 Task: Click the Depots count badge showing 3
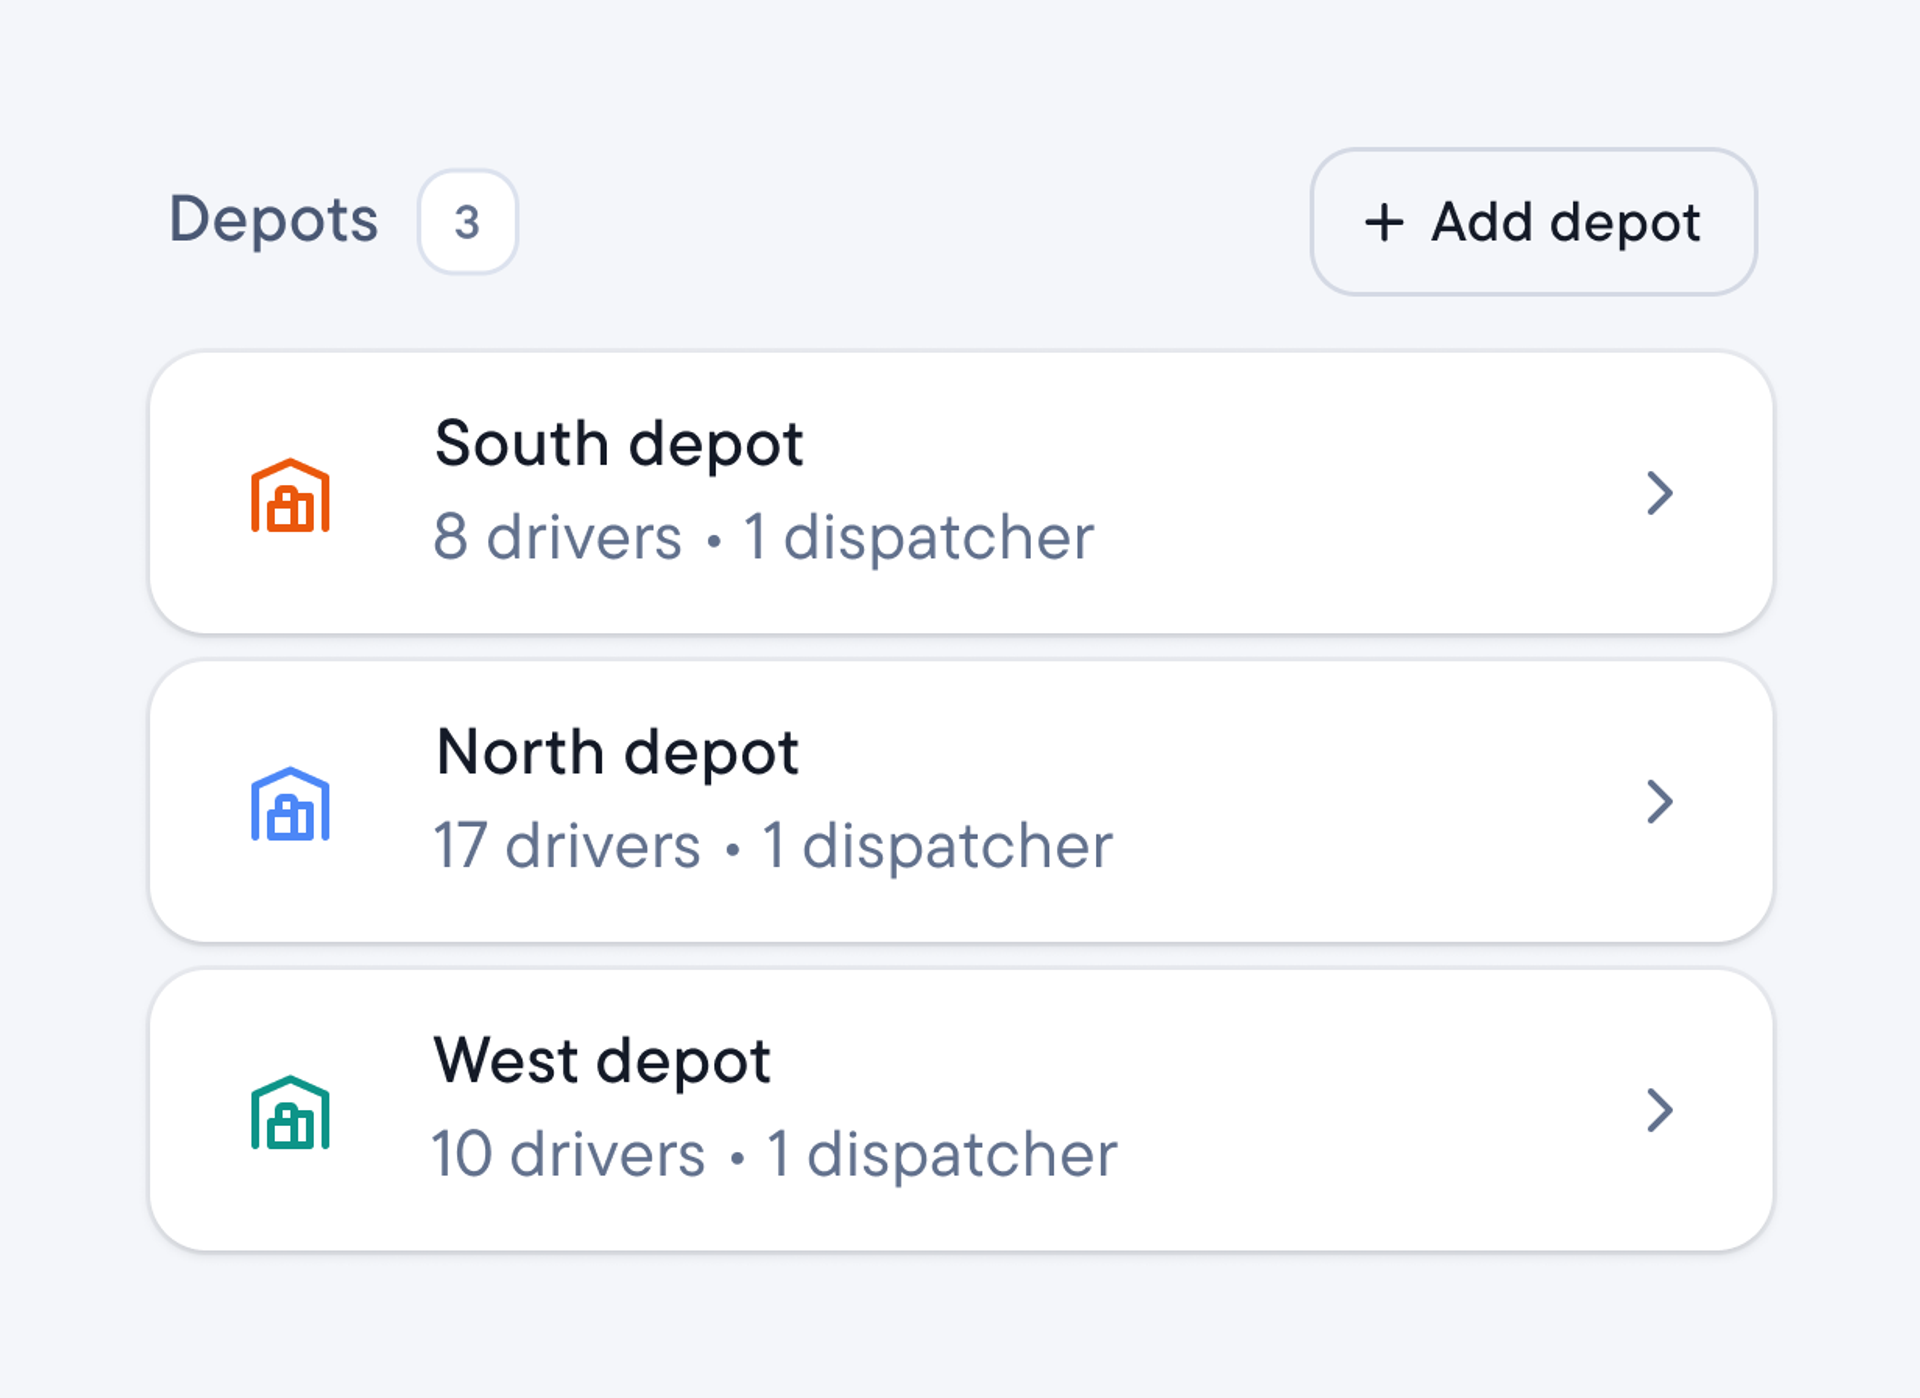467,222
